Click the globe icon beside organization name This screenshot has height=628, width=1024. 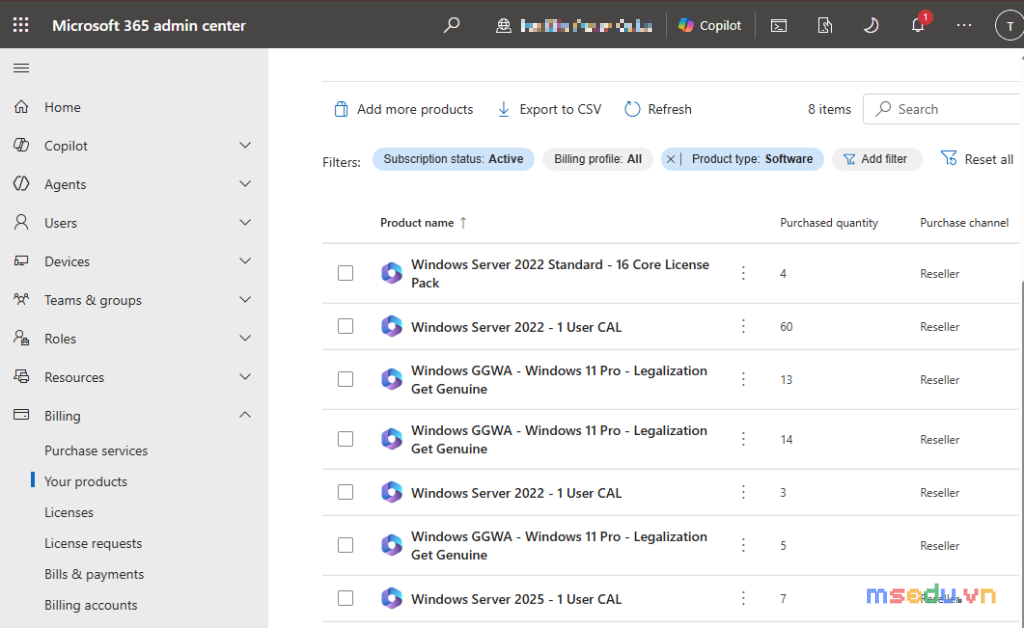(x=503, y=25)
